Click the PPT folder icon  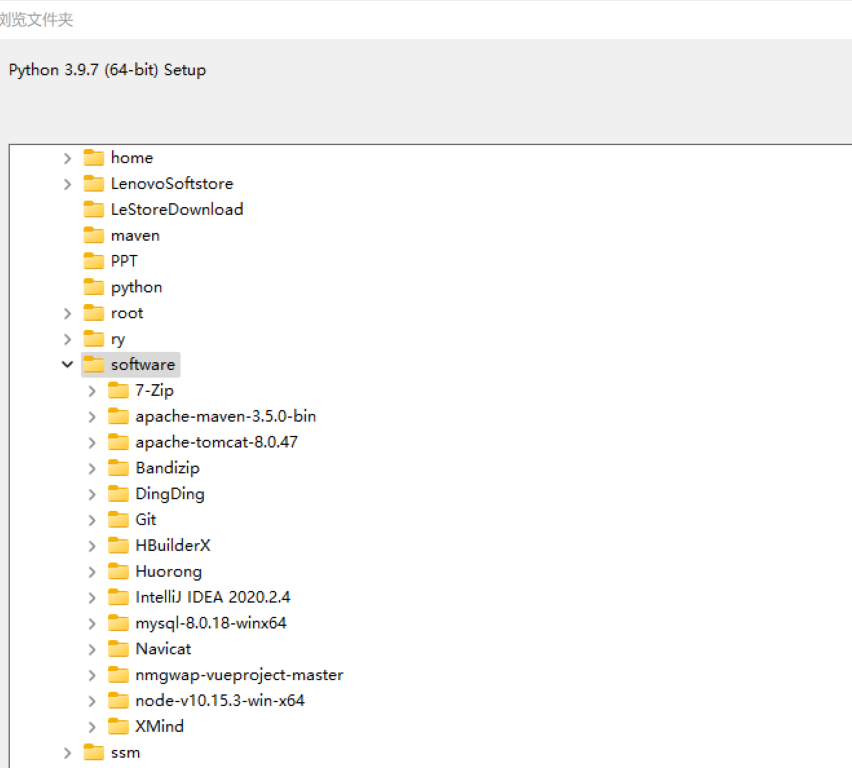coord(93,261)
